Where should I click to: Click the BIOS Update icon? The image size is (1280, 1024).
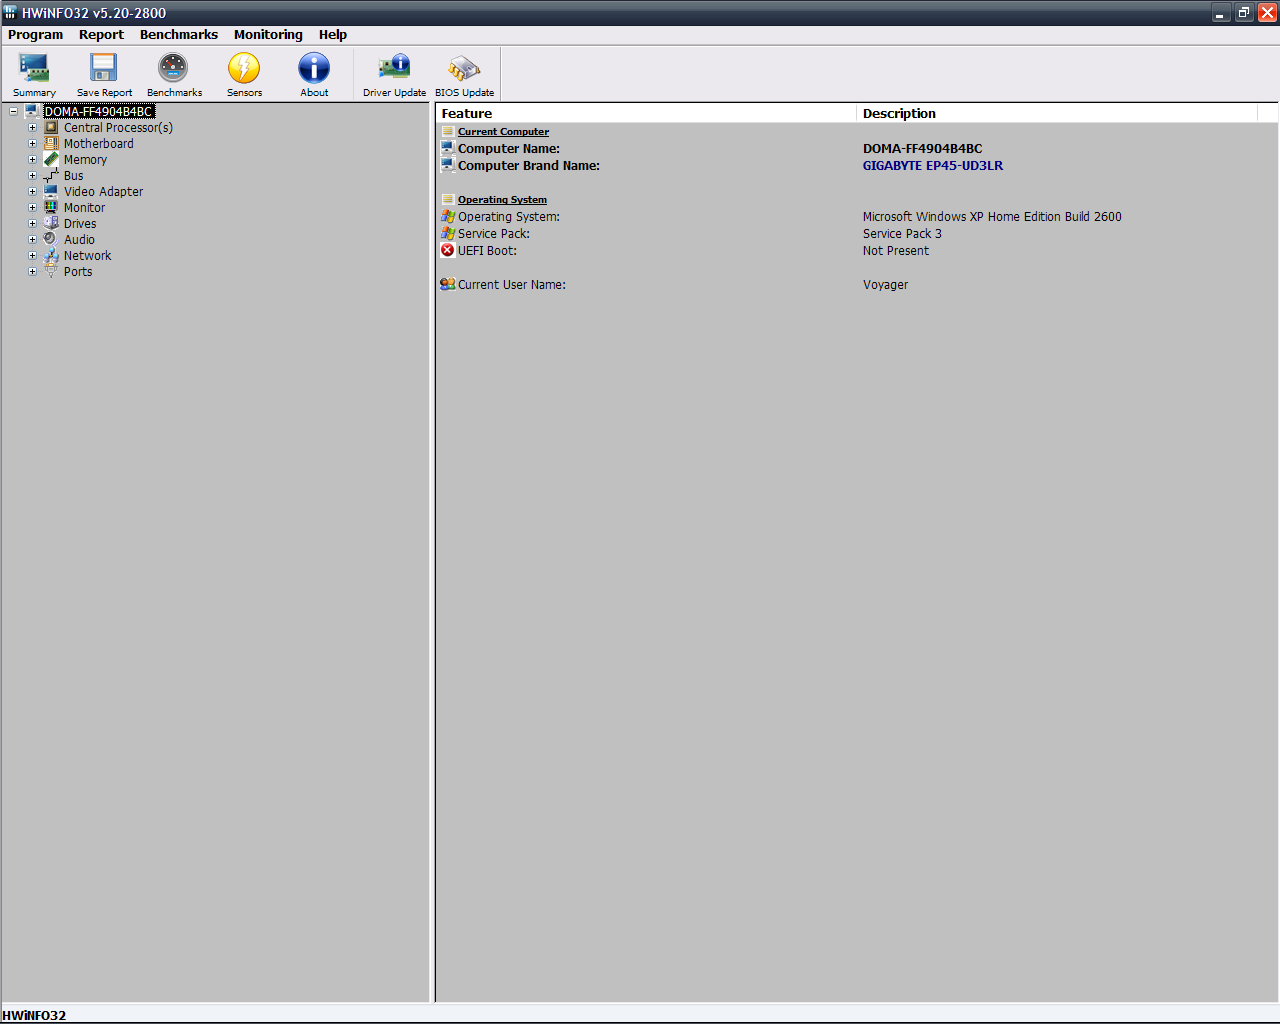[464, 74]
